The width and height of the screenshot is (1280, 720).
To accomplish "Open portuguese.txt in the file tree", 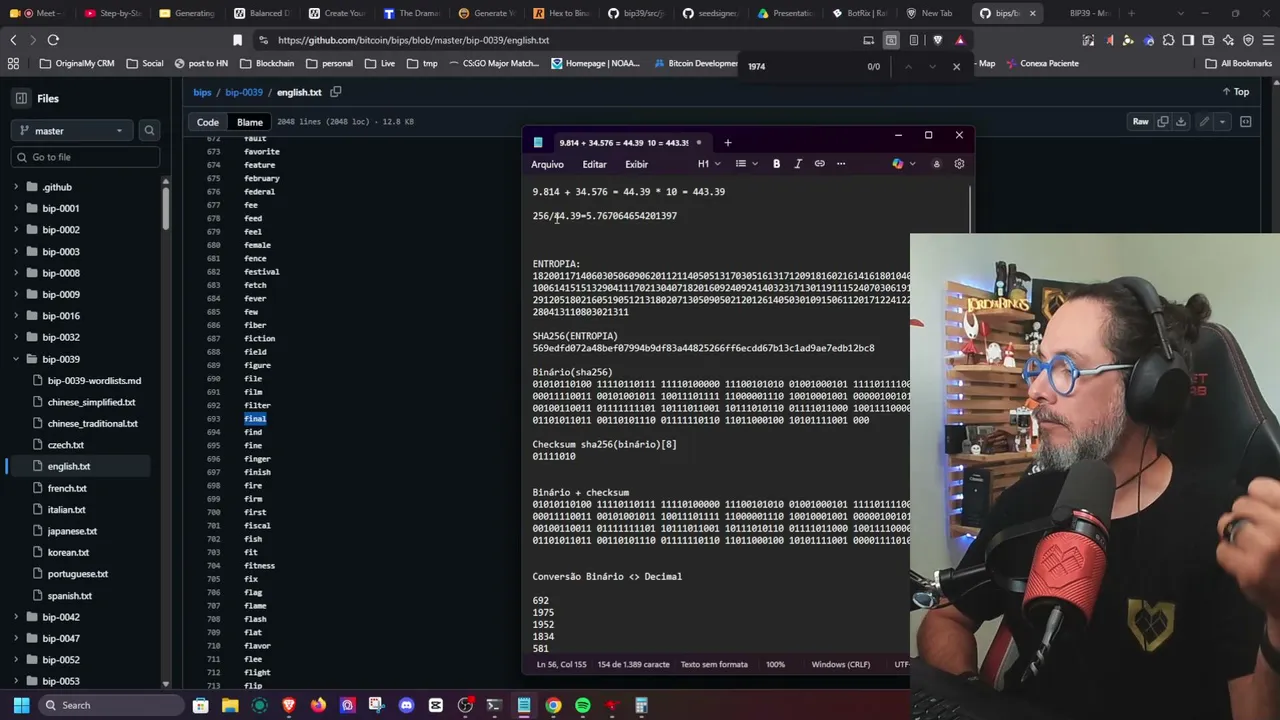I will point(78,574).
